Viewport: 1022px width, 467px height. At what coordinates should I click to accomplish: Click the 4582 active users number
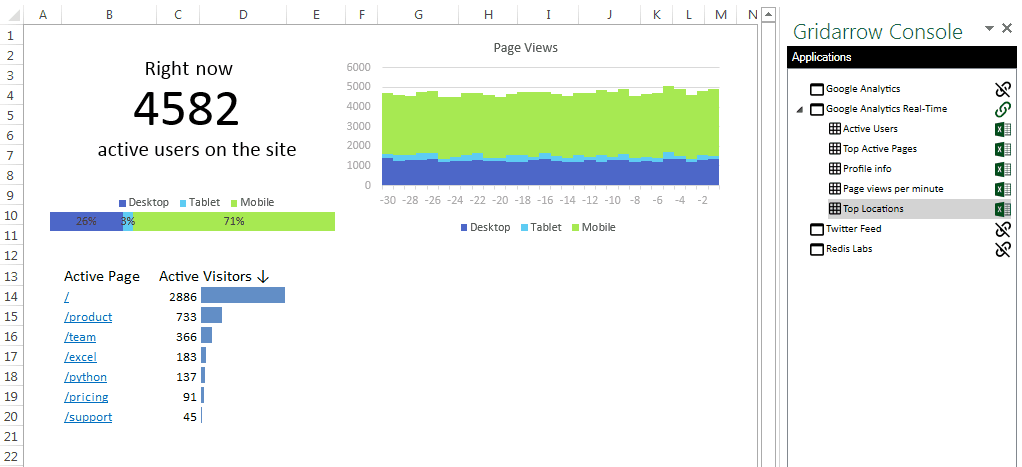click(x=186, y=108)
